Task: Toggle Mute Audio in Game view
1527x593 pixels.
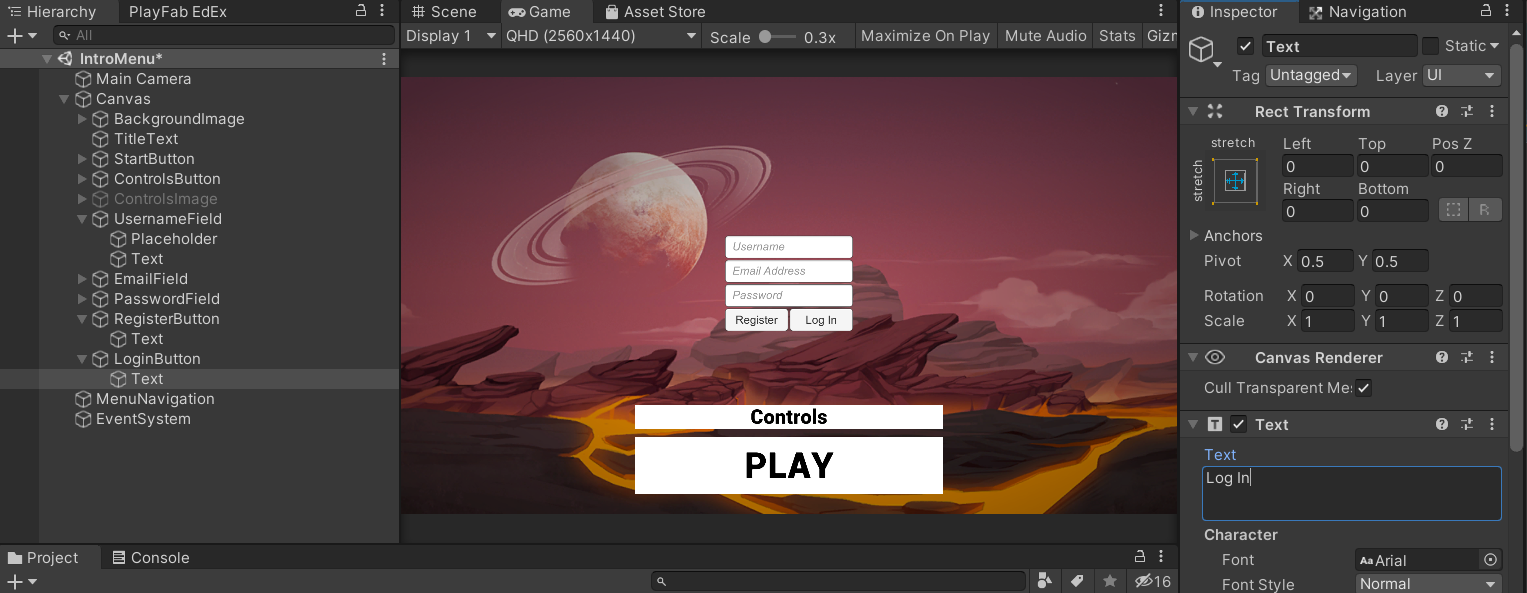Action: click(1045, 36)
